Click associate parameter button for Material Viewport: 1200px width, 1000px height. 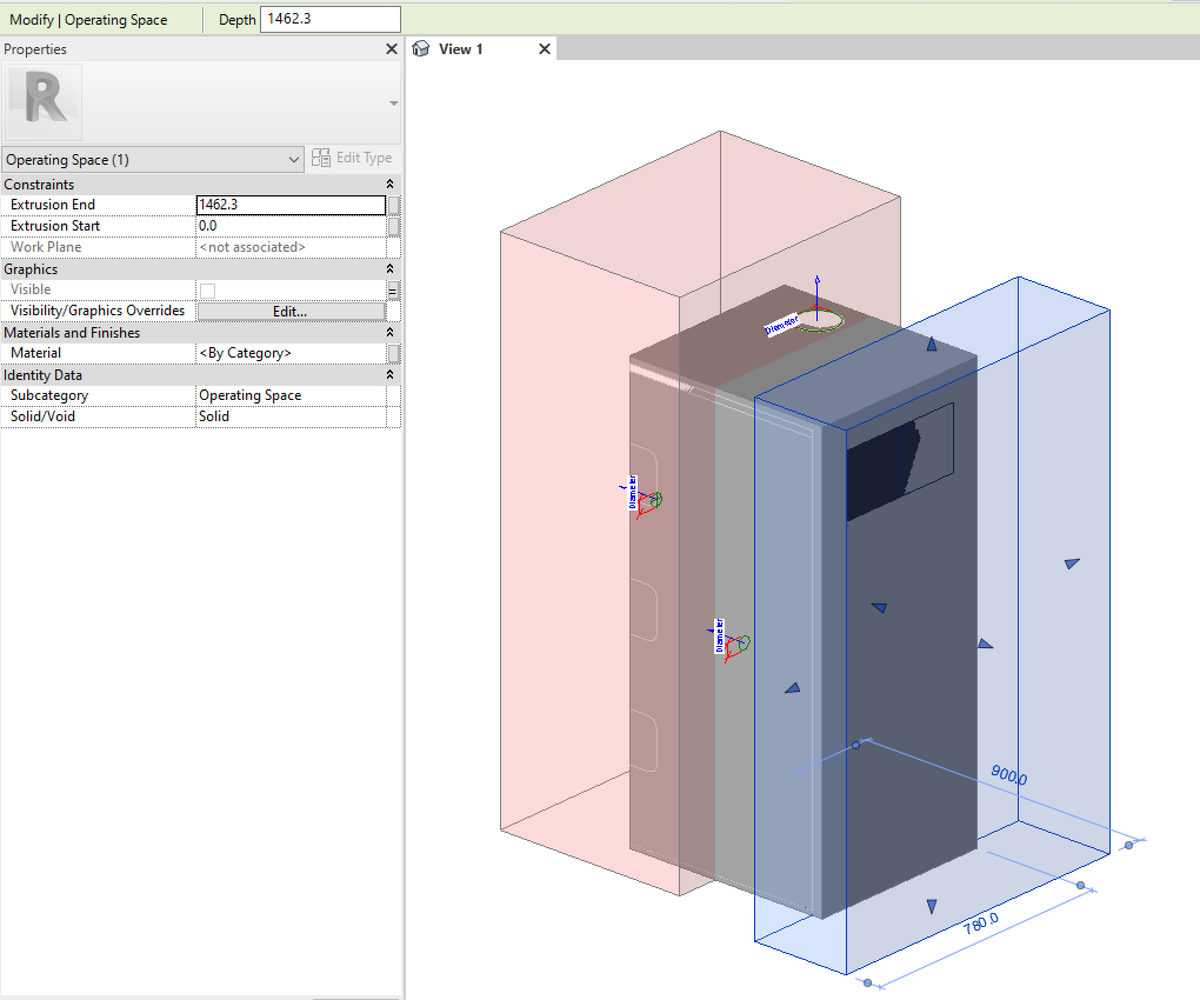394,353
